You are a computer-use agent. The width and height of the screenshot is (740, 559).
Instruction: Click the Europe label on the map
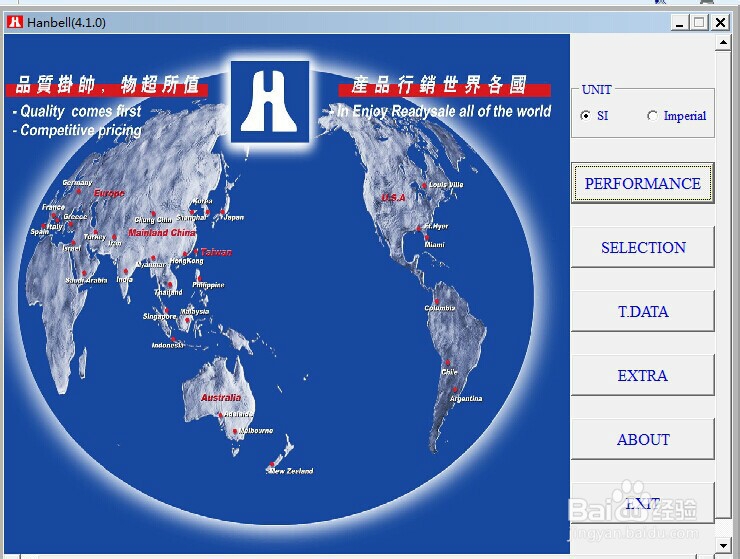(x=109, y=193)
